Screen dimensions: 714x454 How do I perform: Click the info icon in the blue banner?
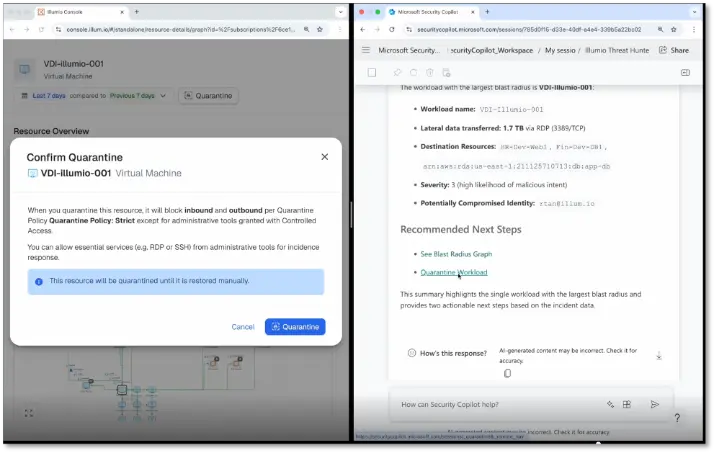39,281
